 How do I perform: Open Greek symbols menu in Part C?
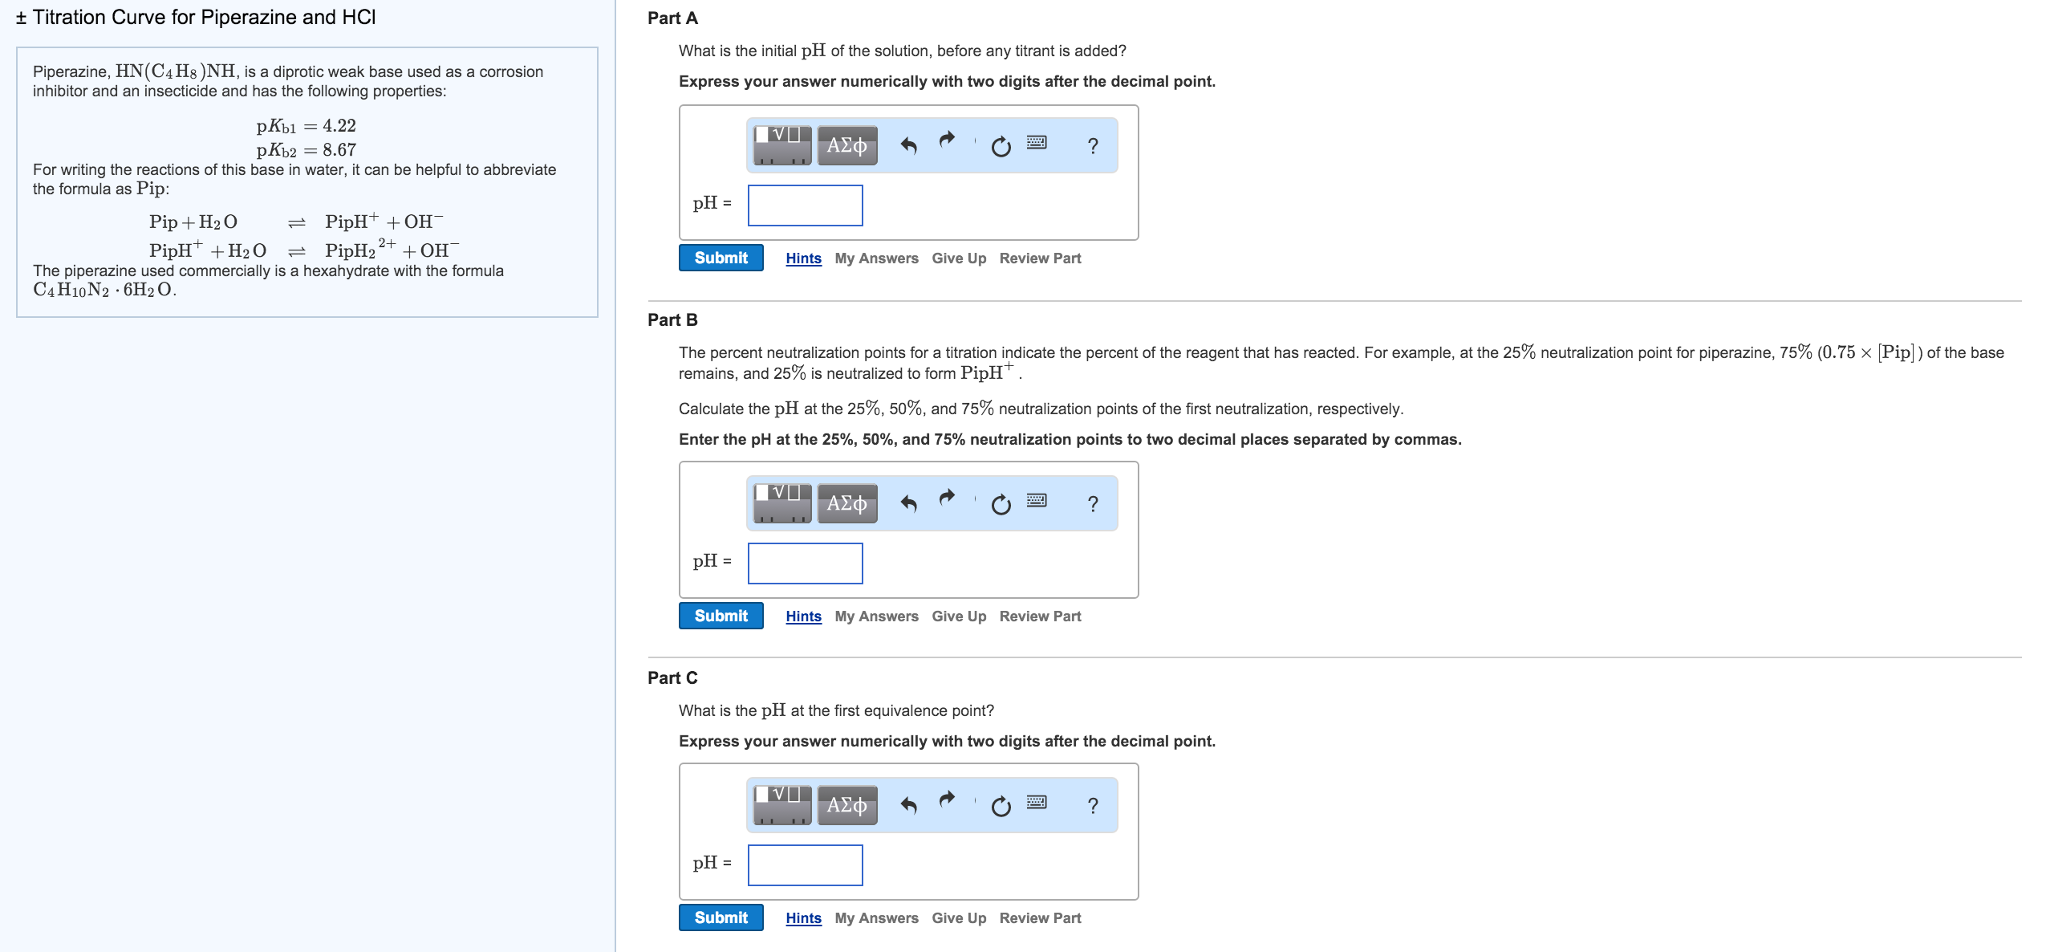847,805
